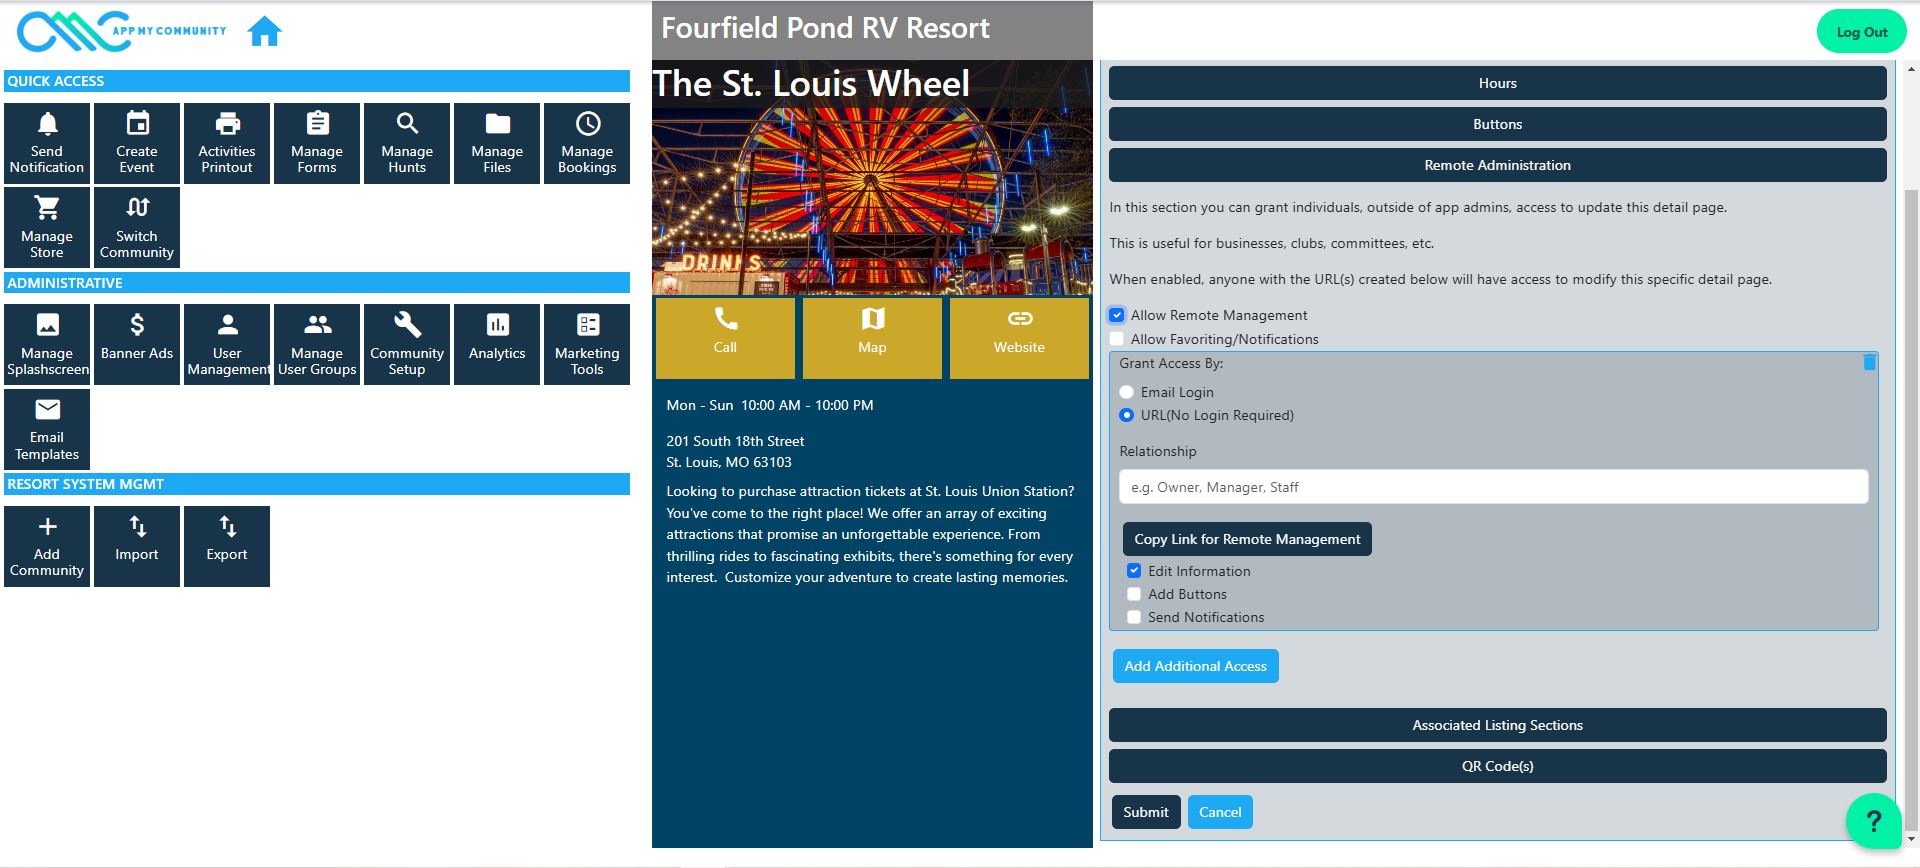Check the Add Buttons permission
Screen dimensions: 1920x868
coord(1134,594)
